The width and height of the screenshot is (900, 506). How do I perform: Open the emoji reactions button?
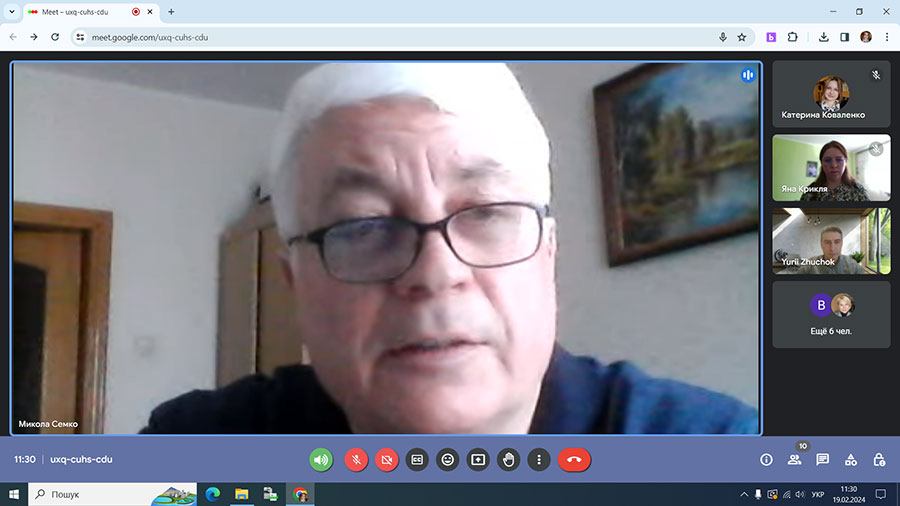click(x=447, y=460)
